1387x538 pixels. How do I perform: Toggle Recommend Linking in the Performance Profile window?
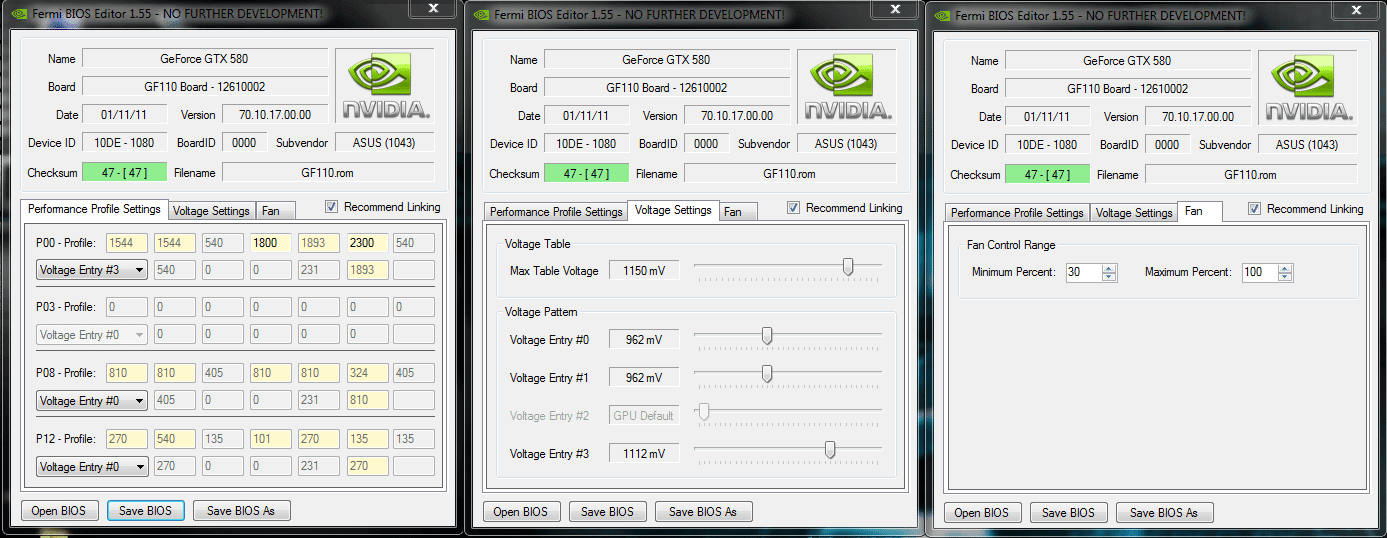[332, 207]
